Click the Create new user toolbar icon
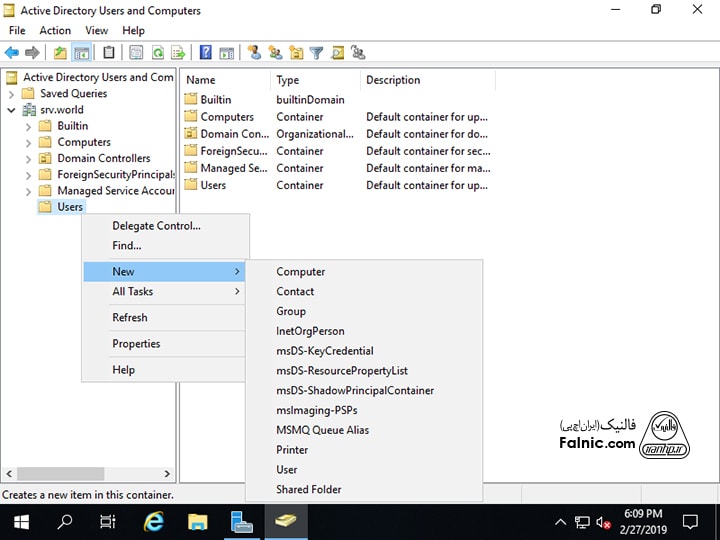This screenshot has height=540, width=720. (x=254, y=52)
